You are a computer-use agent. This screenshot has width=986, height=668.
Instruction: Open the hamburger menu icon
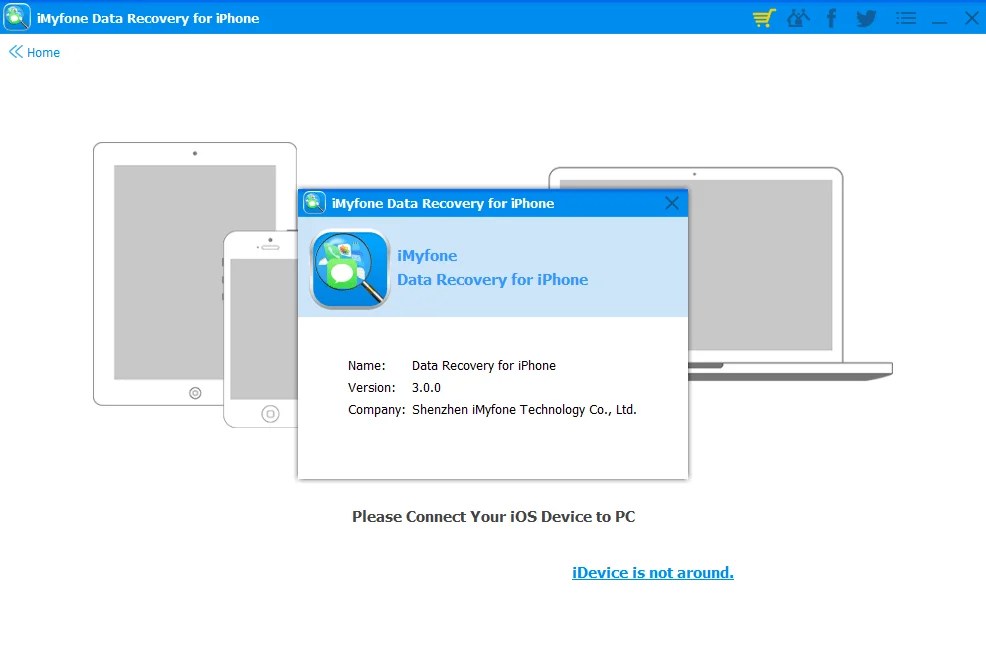coord(906,18)
